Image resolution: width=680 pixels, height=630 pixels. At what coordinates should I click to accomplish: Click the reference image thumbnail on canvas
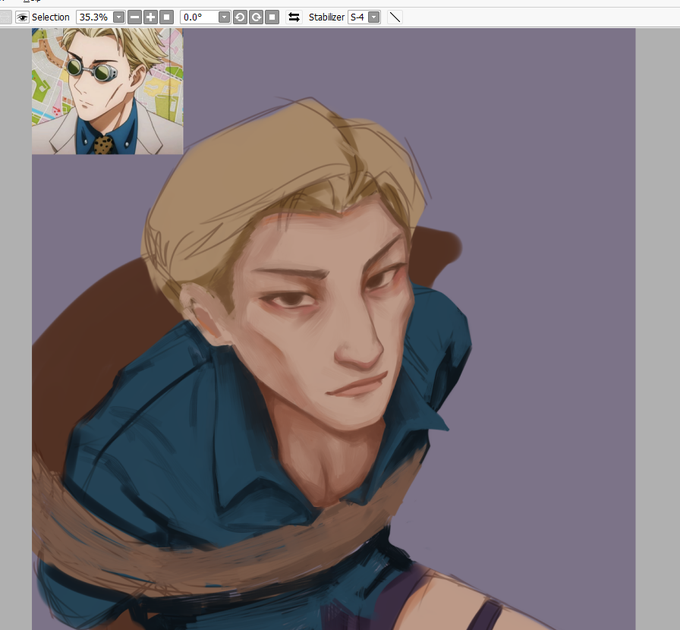point(108,91)
